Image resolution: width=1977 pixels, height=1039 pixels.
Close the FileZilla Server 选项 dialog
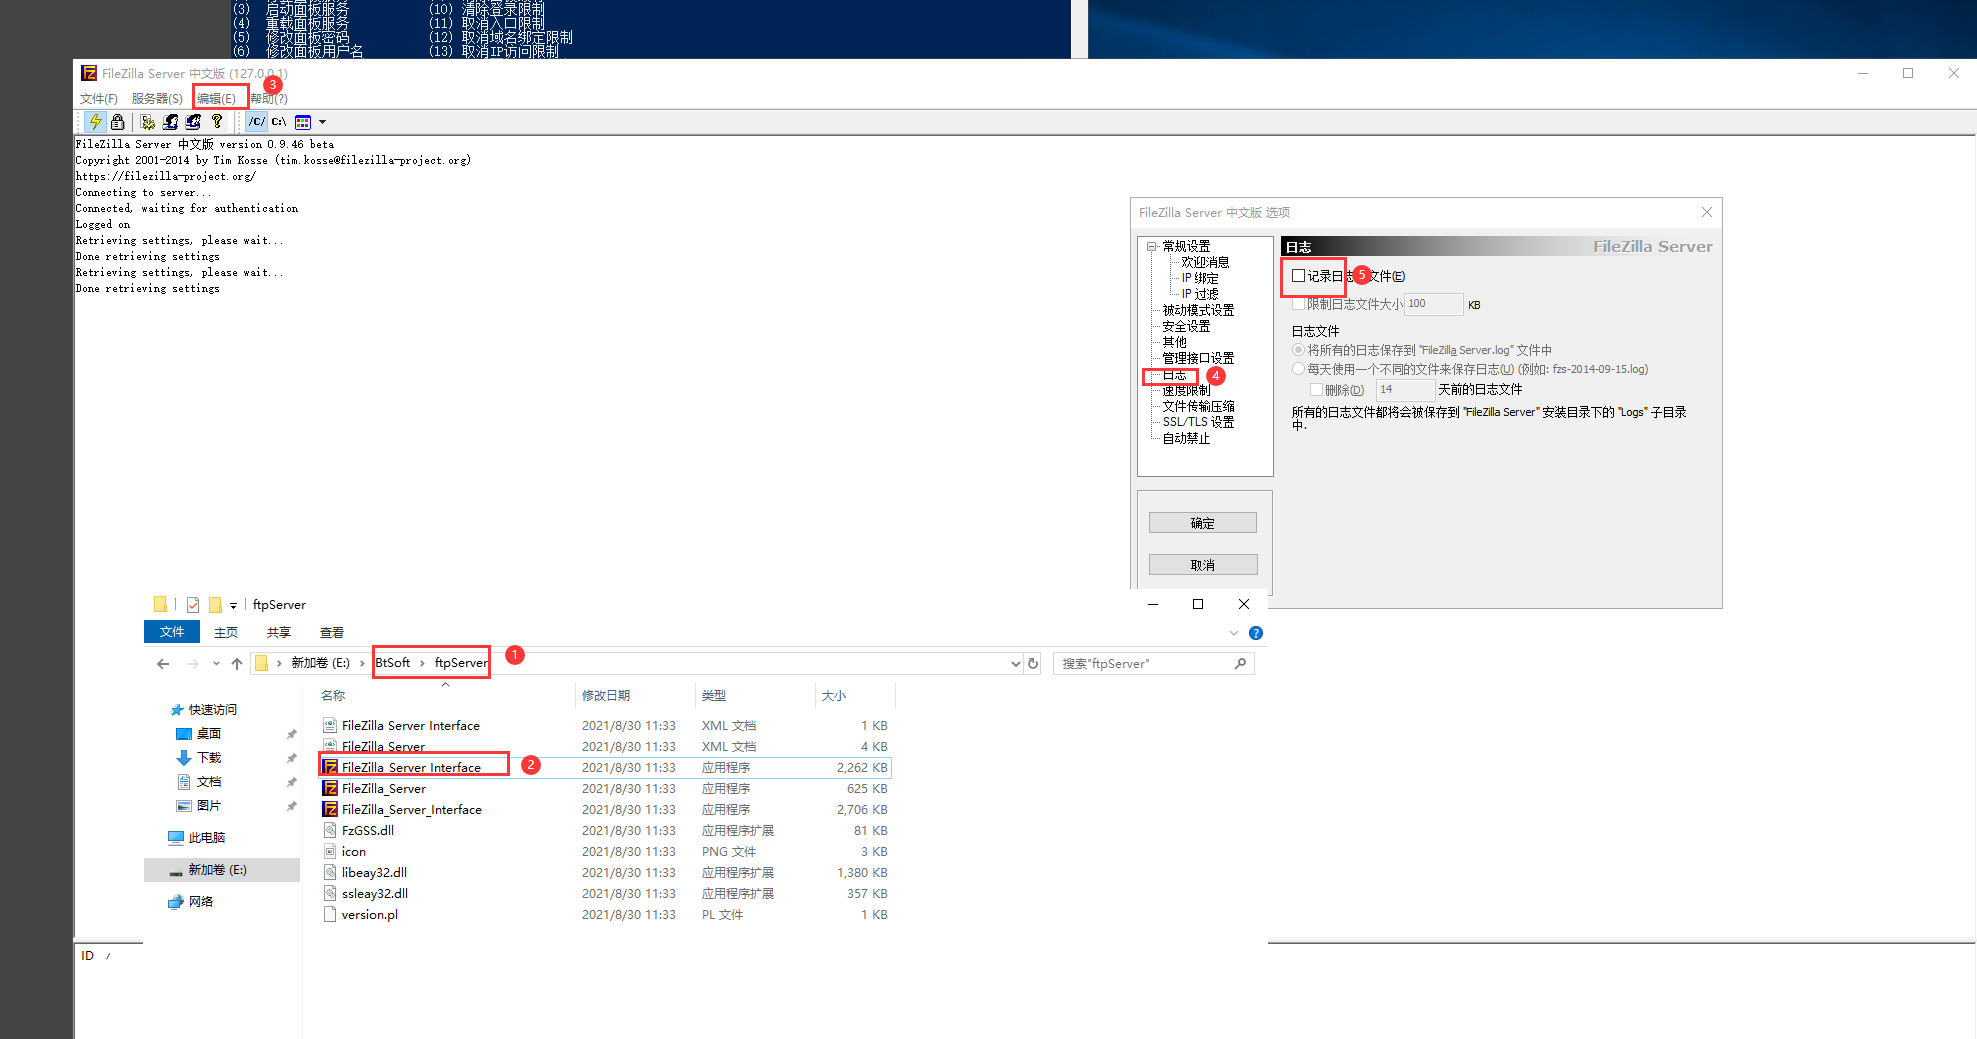1707,212
